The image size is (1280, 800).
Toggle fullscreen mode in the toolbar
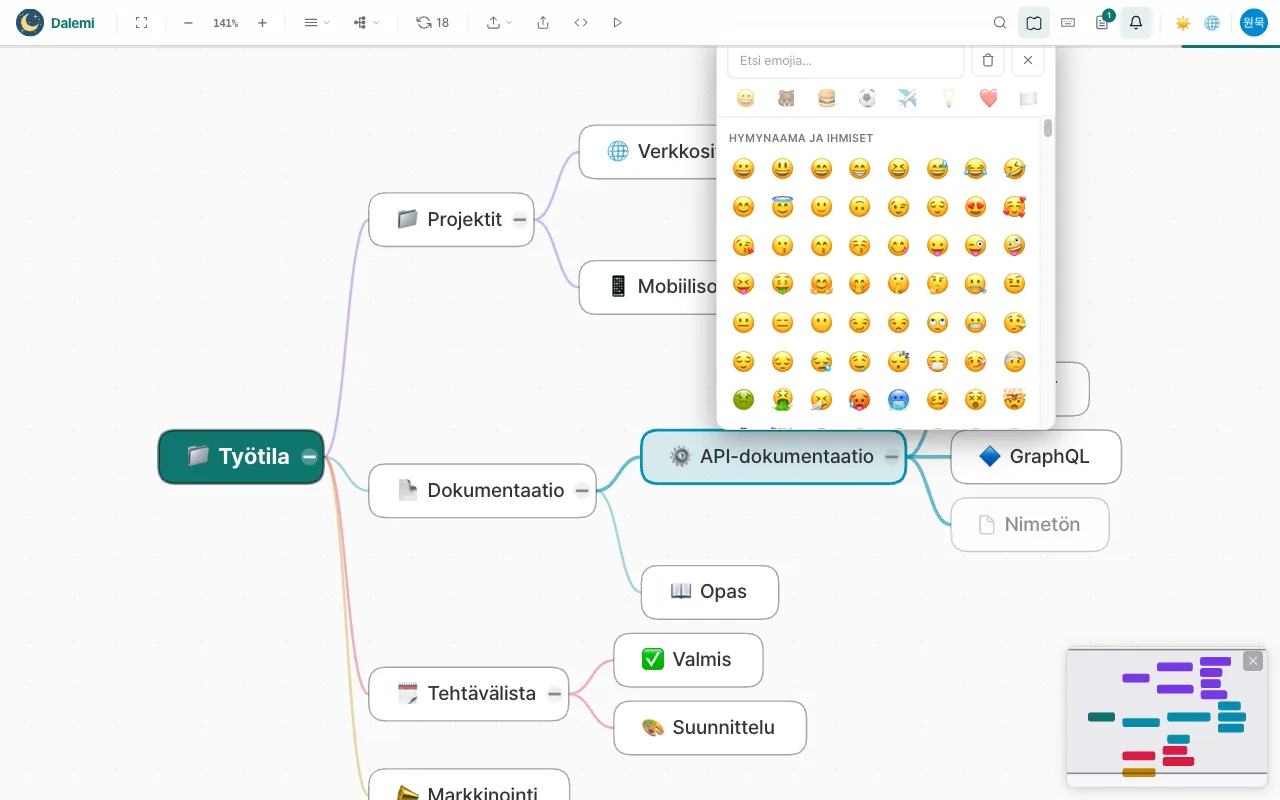[x=141, y=22]
